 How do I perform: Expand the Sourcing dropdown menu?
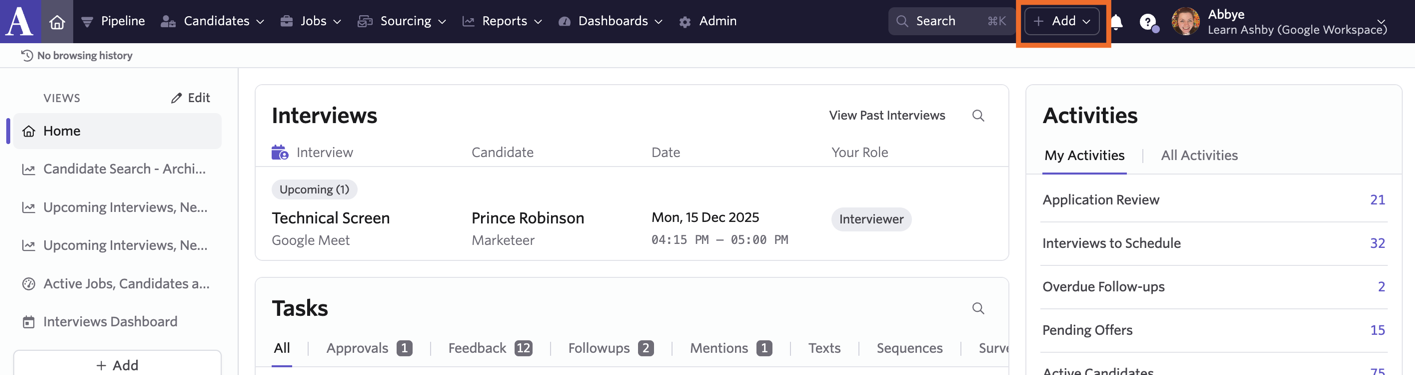(401, 21)
